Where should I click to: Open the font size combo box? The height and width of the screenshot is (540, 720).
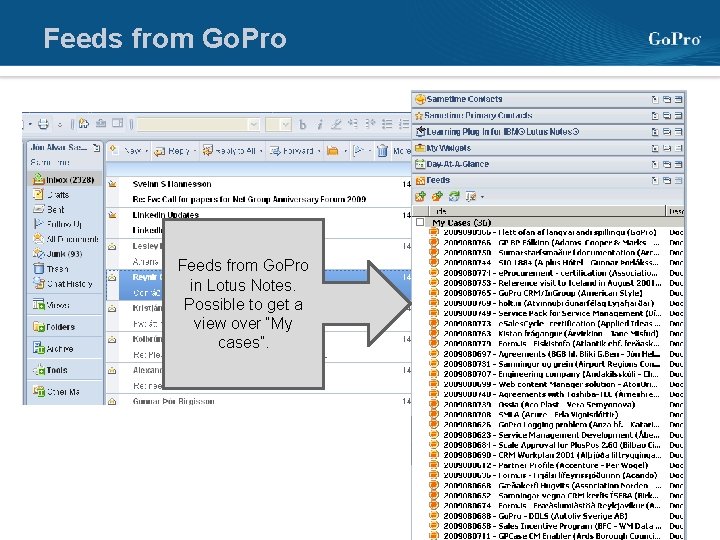[278, 124]
